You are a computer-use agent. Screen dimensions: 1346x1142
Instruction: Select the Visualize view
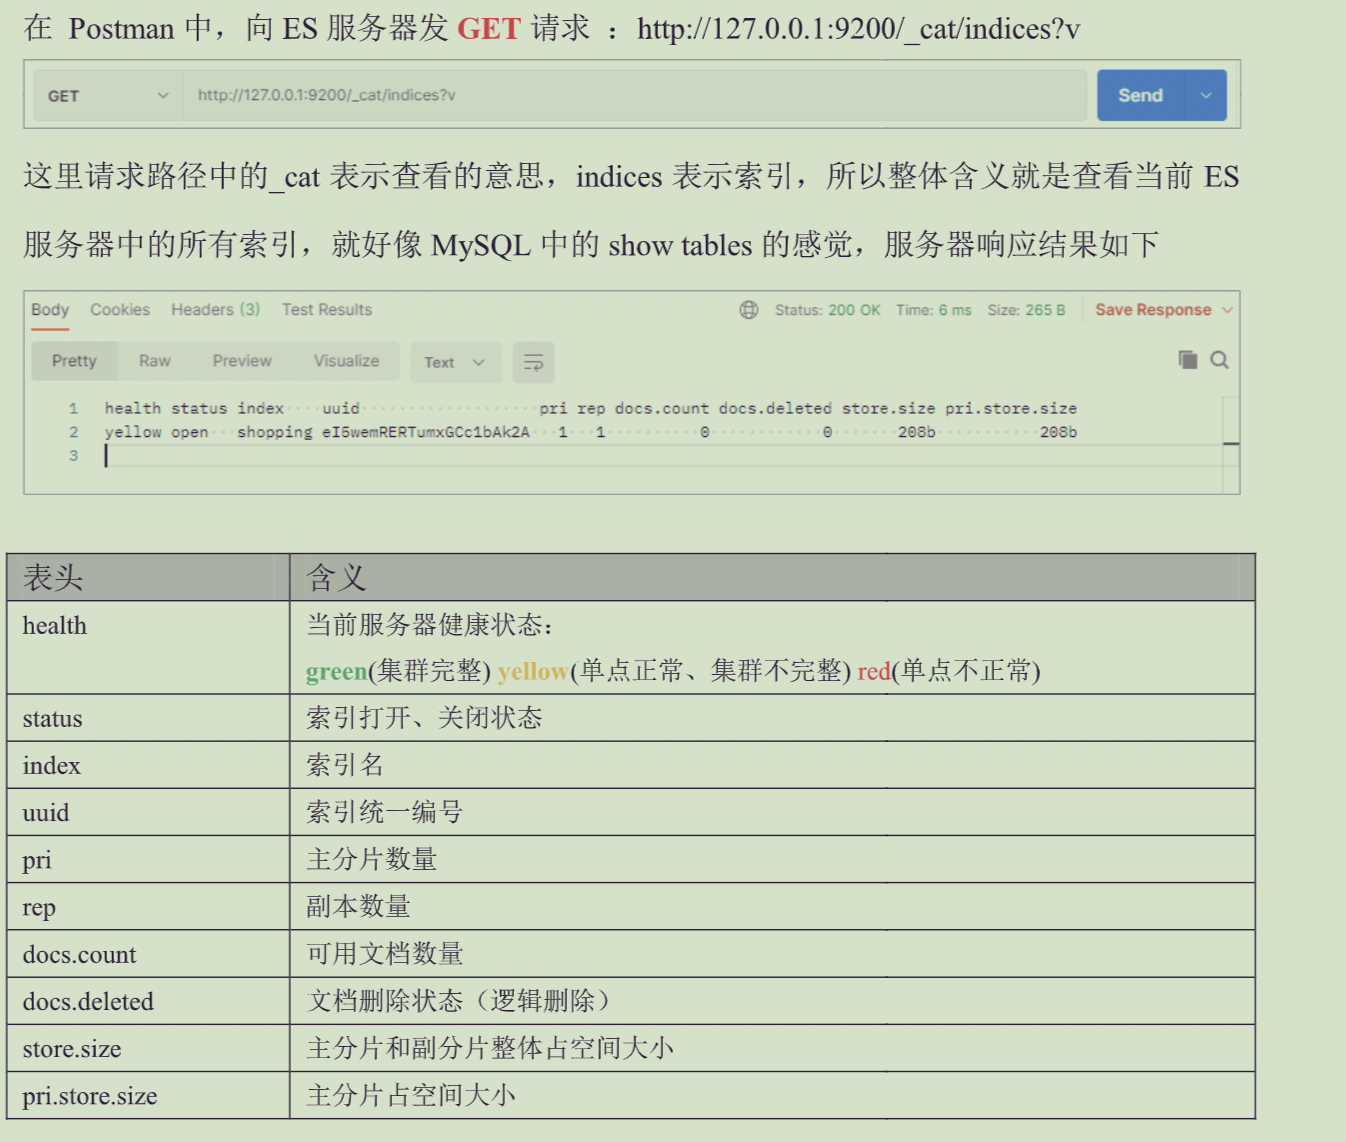(347, 361)
